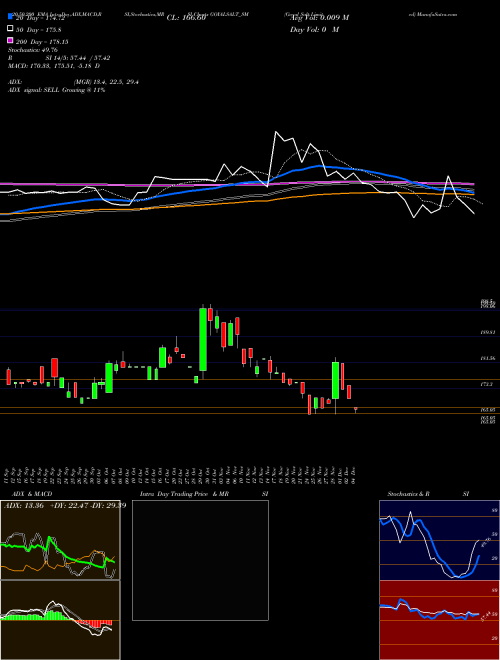Screen dimensions: 500x660
Task: Click the MACD histogram chart panel
Action: click(60, 620)
